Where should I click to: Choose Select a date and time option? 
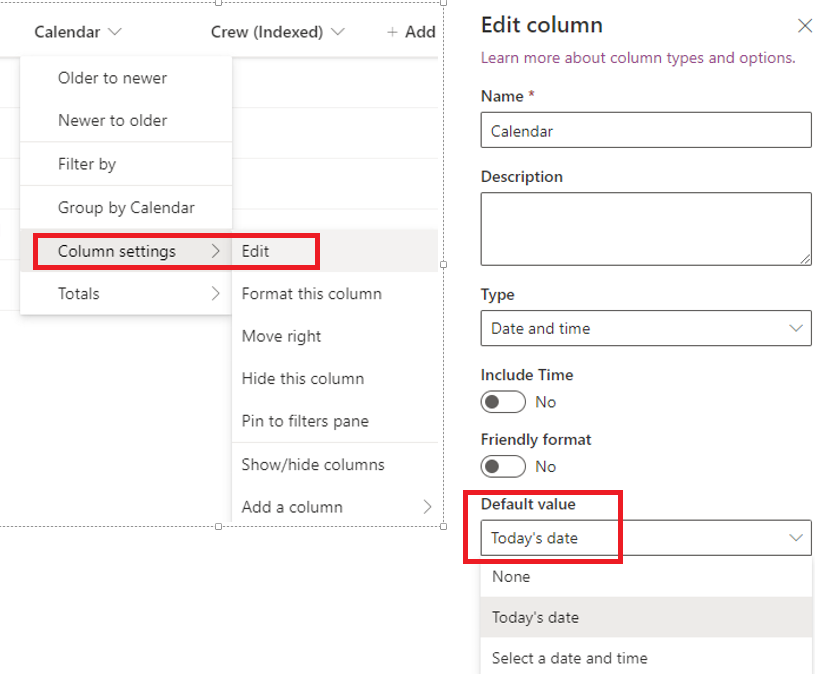569,658
